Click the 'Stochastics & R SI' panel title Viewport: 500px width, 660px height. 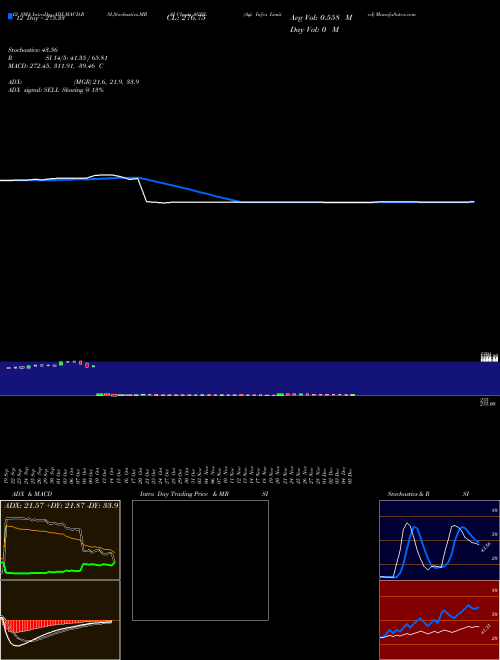[x=428, y=494]
